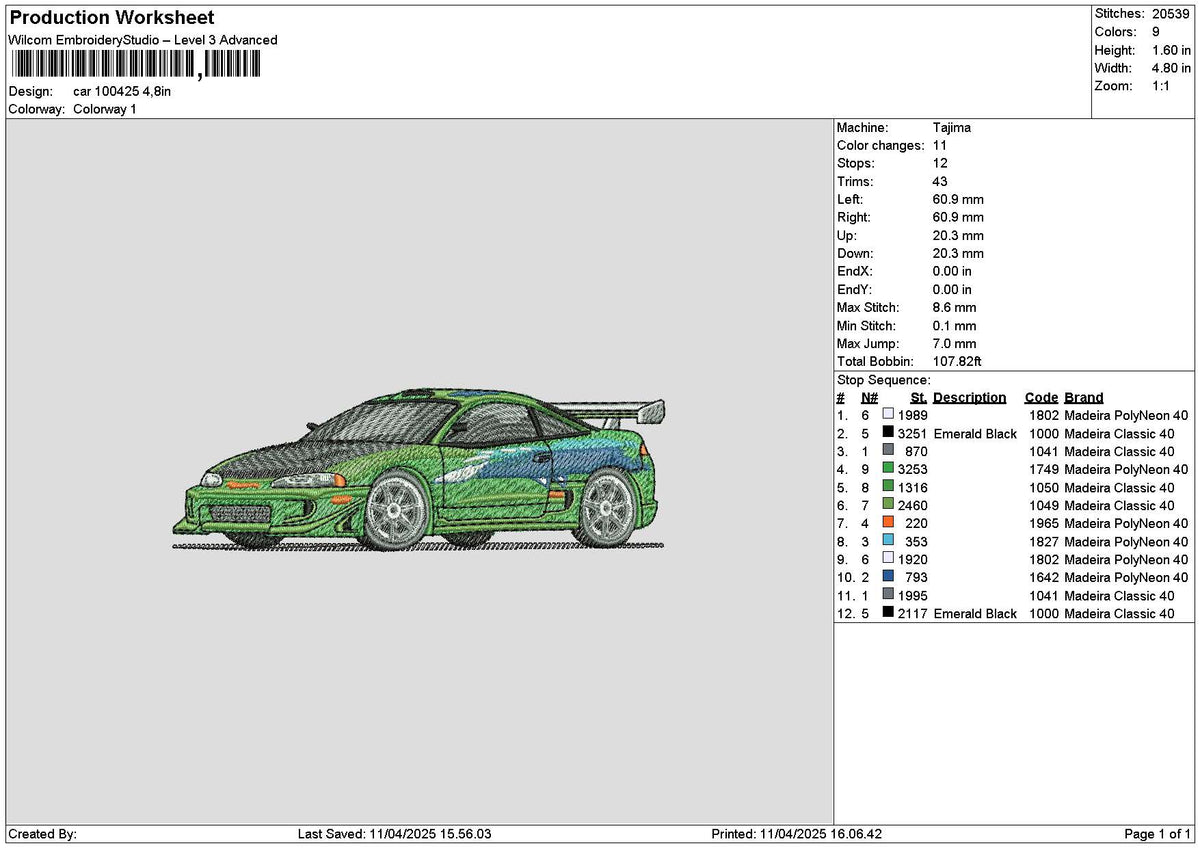
Task: Select Emerald Black description in stop row 2
Action: point(975,433)
